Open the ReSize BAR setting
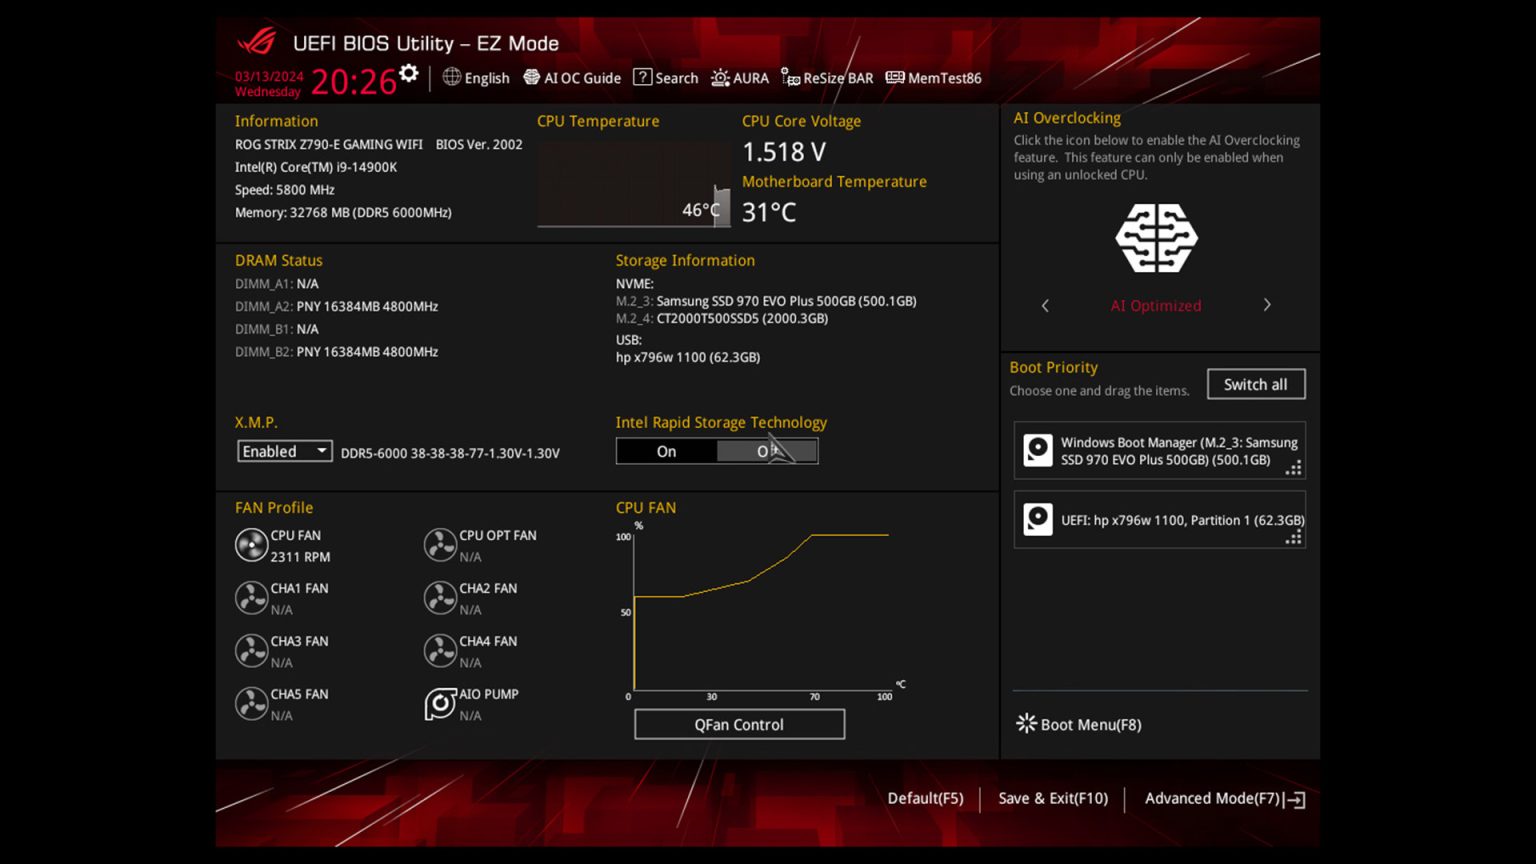Viewport: 1536px width, 864px height. click(827, 78)
